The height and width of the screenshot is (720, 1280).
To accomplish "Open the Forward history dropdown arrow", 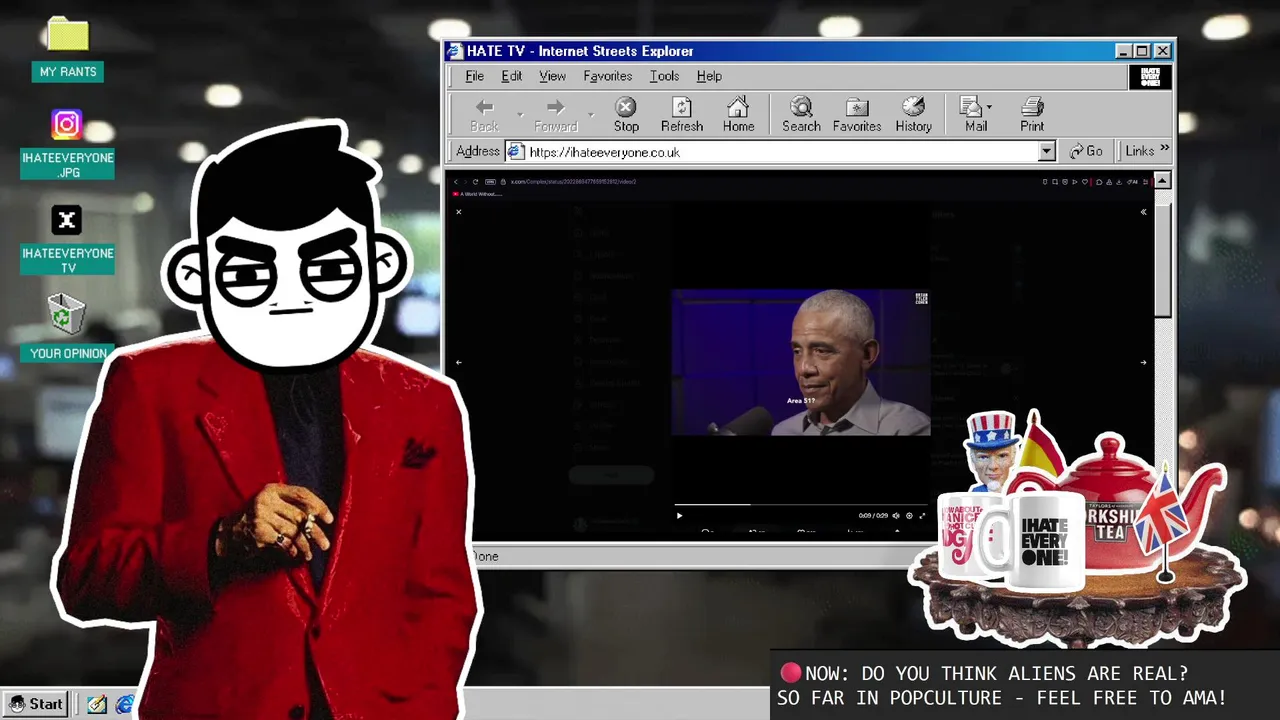I will [591, 115].
